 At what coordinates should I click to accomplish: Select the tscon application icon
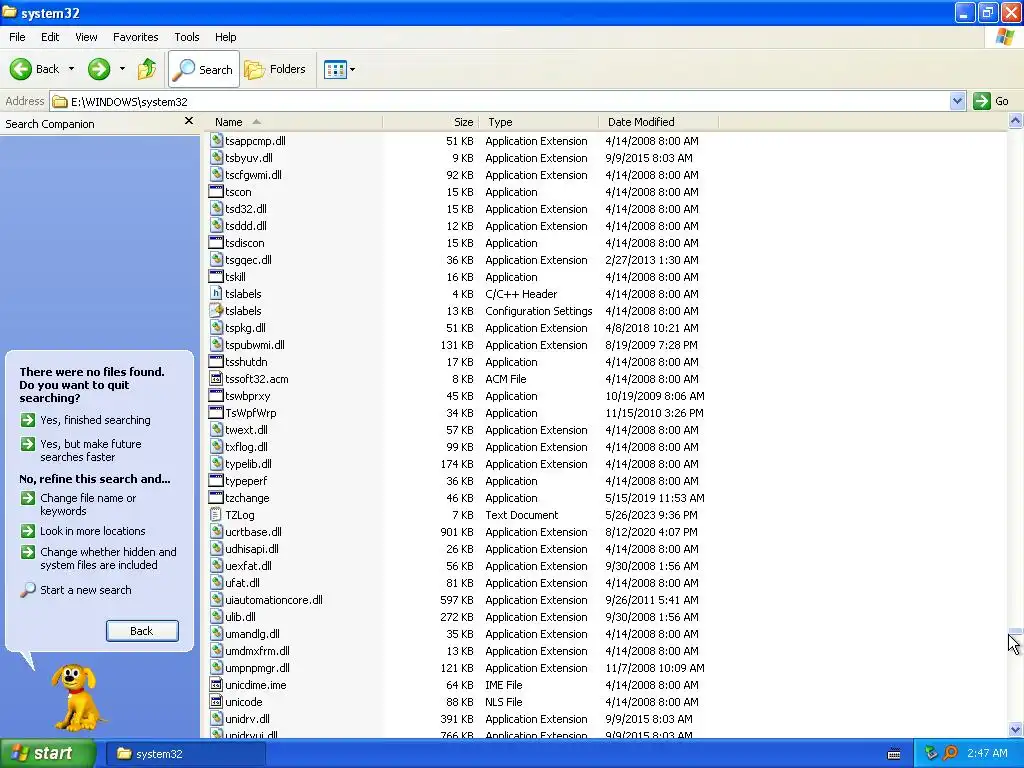(x=216, y=191)
